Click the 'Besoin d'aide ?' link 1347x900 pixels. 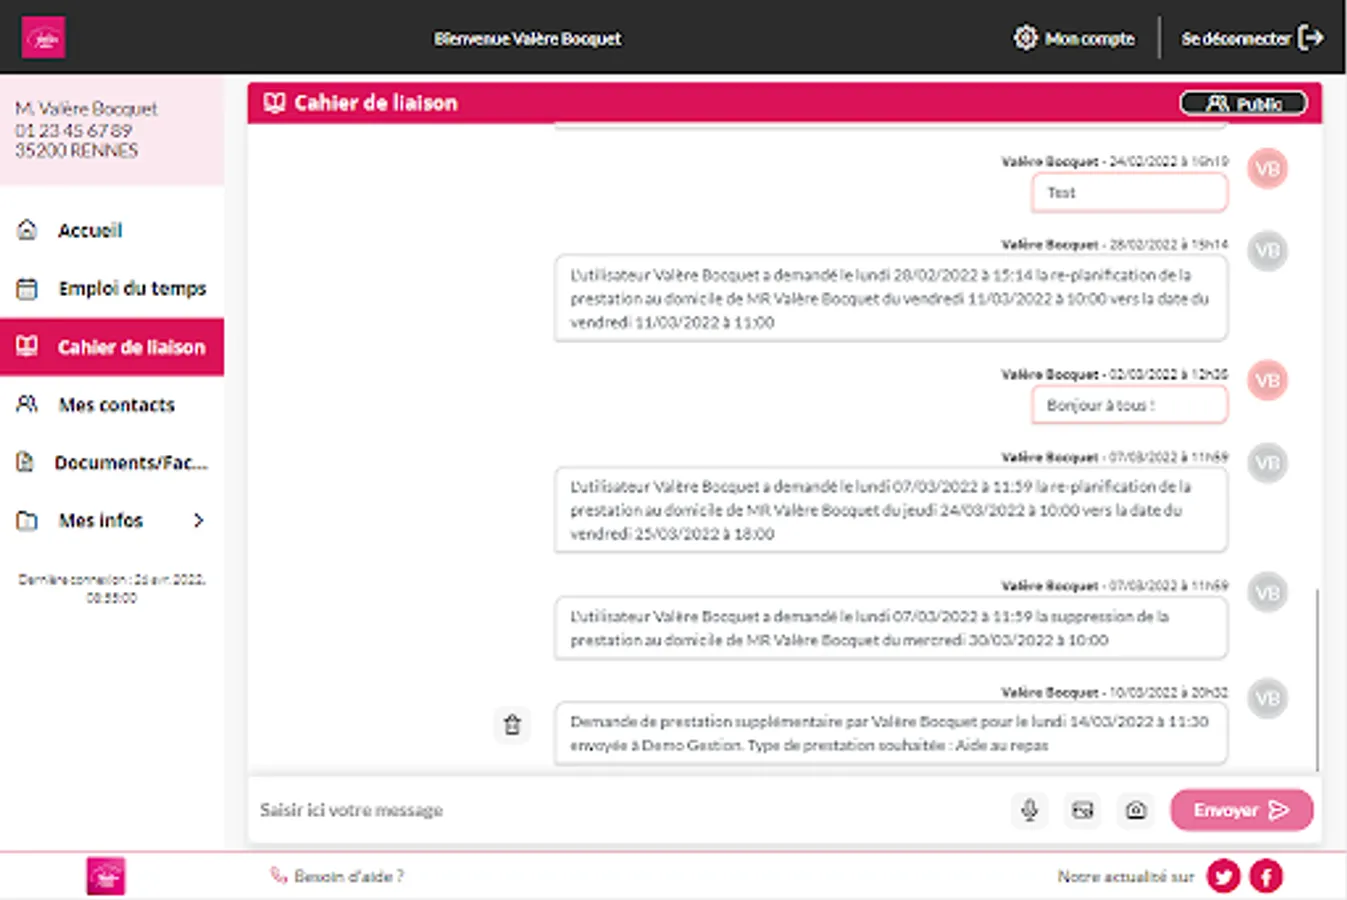point(349,876)
